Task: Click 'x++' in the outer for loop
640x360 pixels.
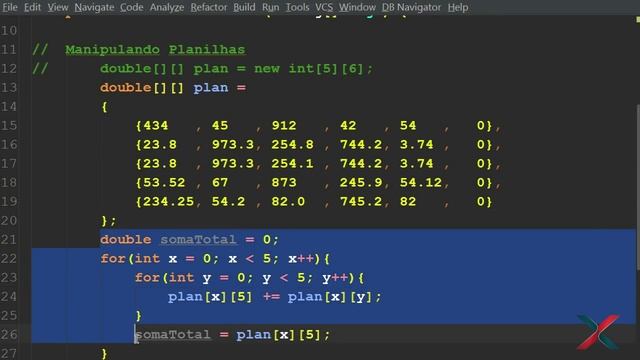Action: pyautogui.click(x=301, y=259)
